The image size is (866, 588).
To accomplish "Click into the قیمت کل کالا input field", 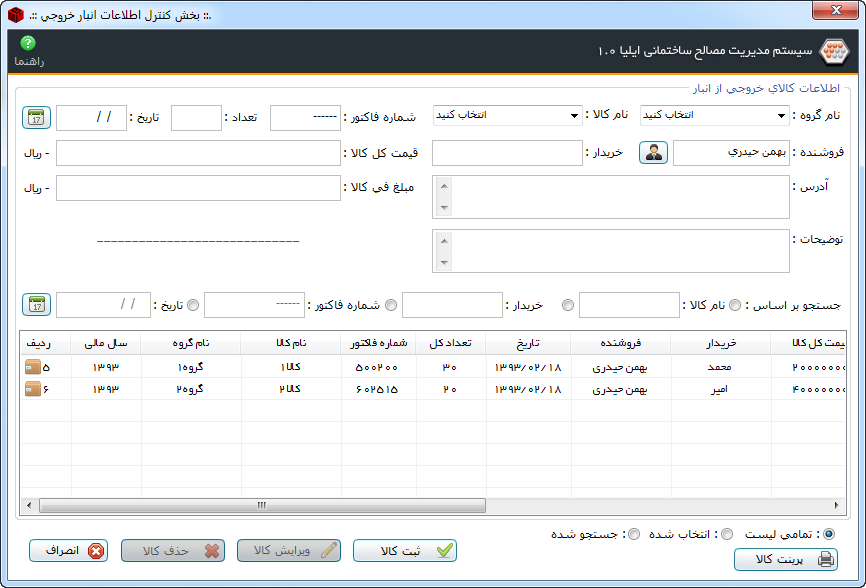I will [198, 153].
